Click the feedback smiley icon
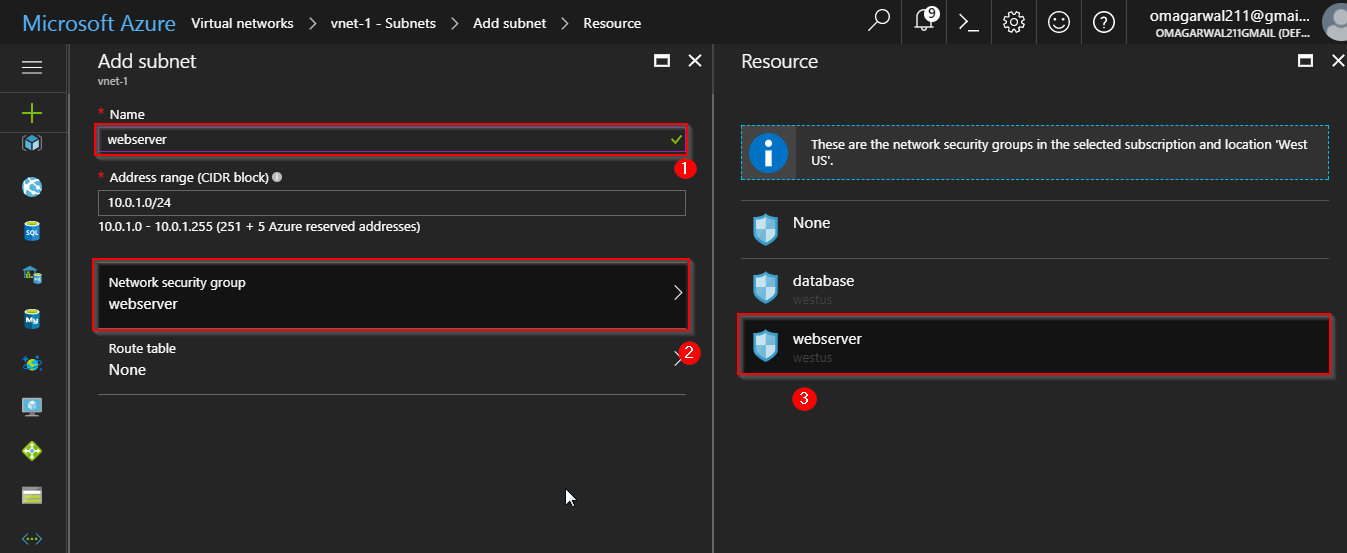This screenshot has width=1347, height=553. point(1059,21)
